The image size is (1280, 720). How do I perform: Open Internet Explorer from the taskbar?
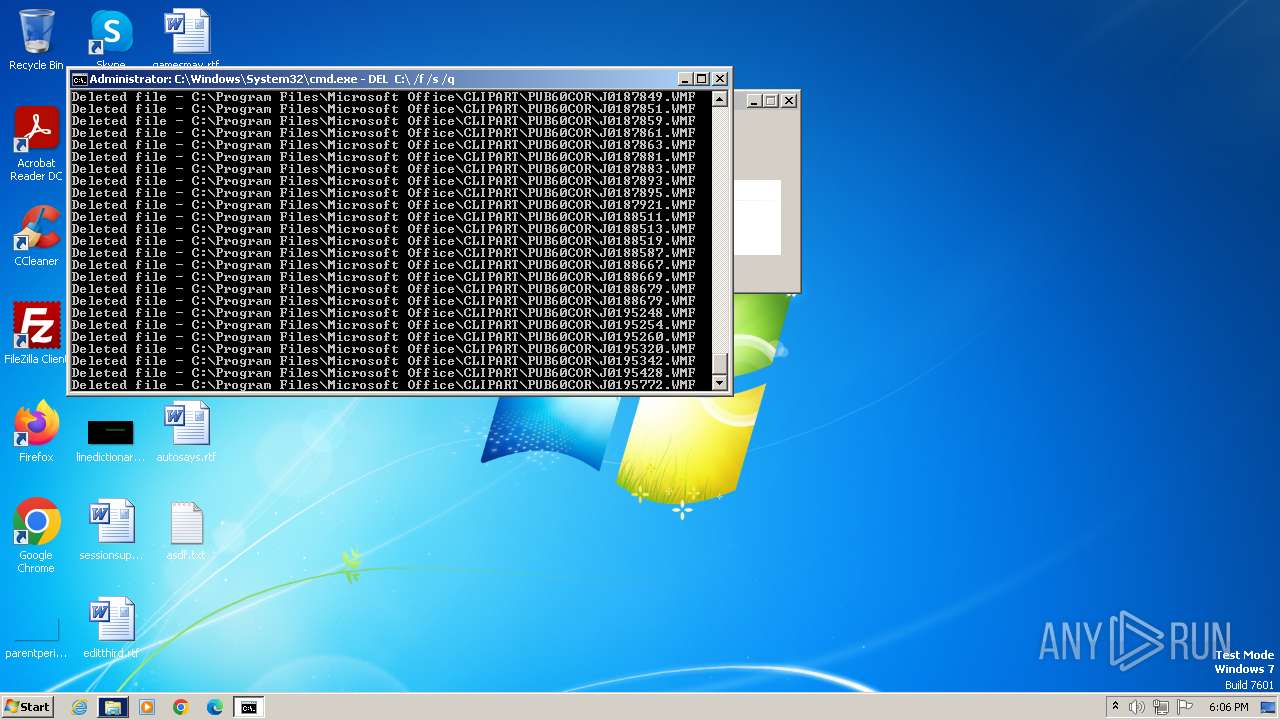(79, 707)
